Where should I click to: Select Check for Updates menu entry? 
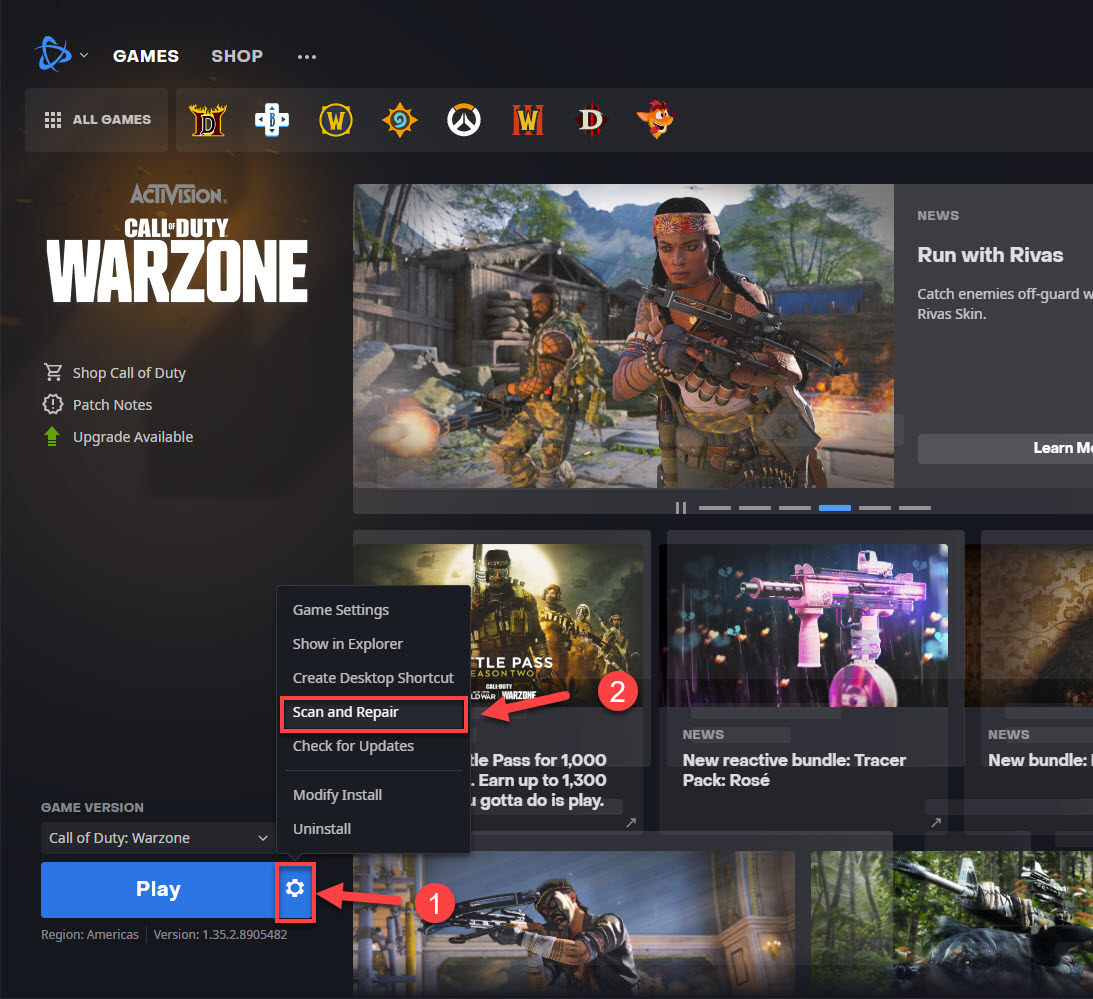pos(353,746)
